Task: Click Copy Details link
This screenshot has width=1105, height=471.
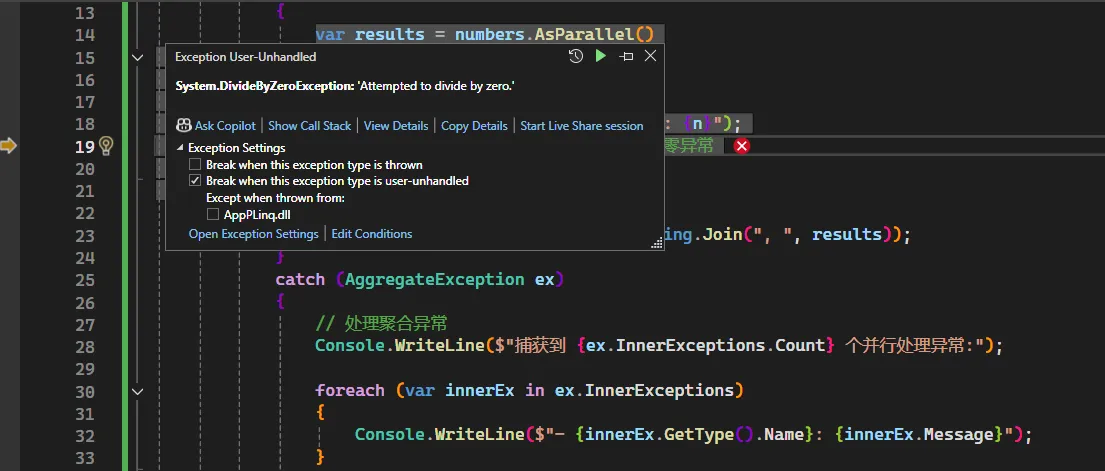Action: 474,126
